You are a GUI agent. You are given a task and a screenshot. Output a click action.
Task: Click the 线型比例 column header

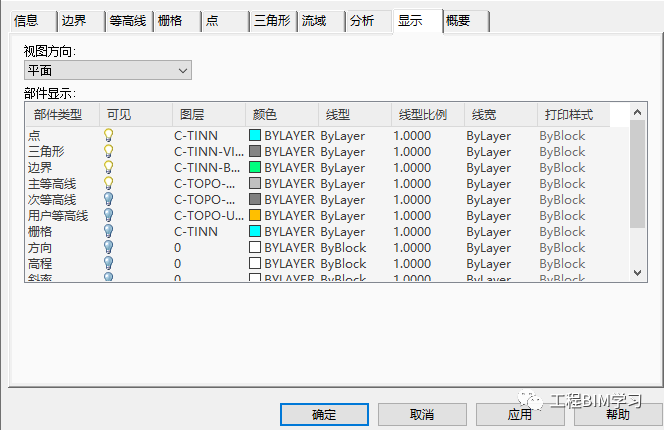click(x=428, y=114)
